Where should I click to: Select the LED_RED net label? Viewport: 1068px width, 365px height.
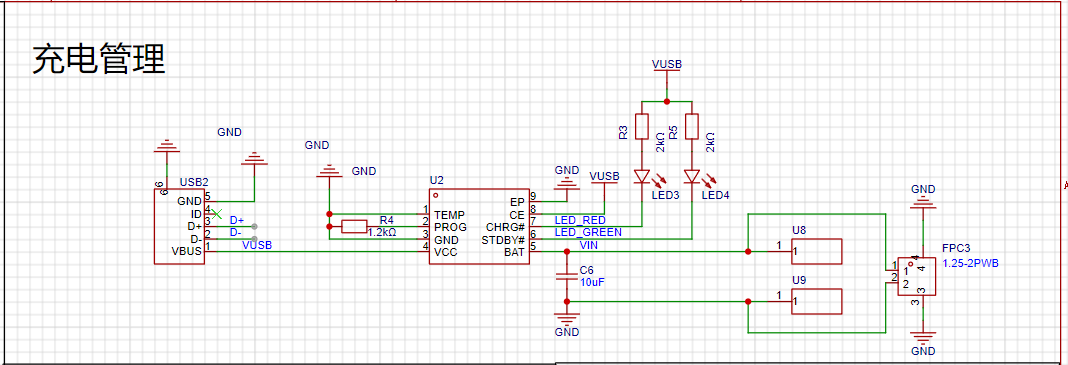(x=580, y=220)
